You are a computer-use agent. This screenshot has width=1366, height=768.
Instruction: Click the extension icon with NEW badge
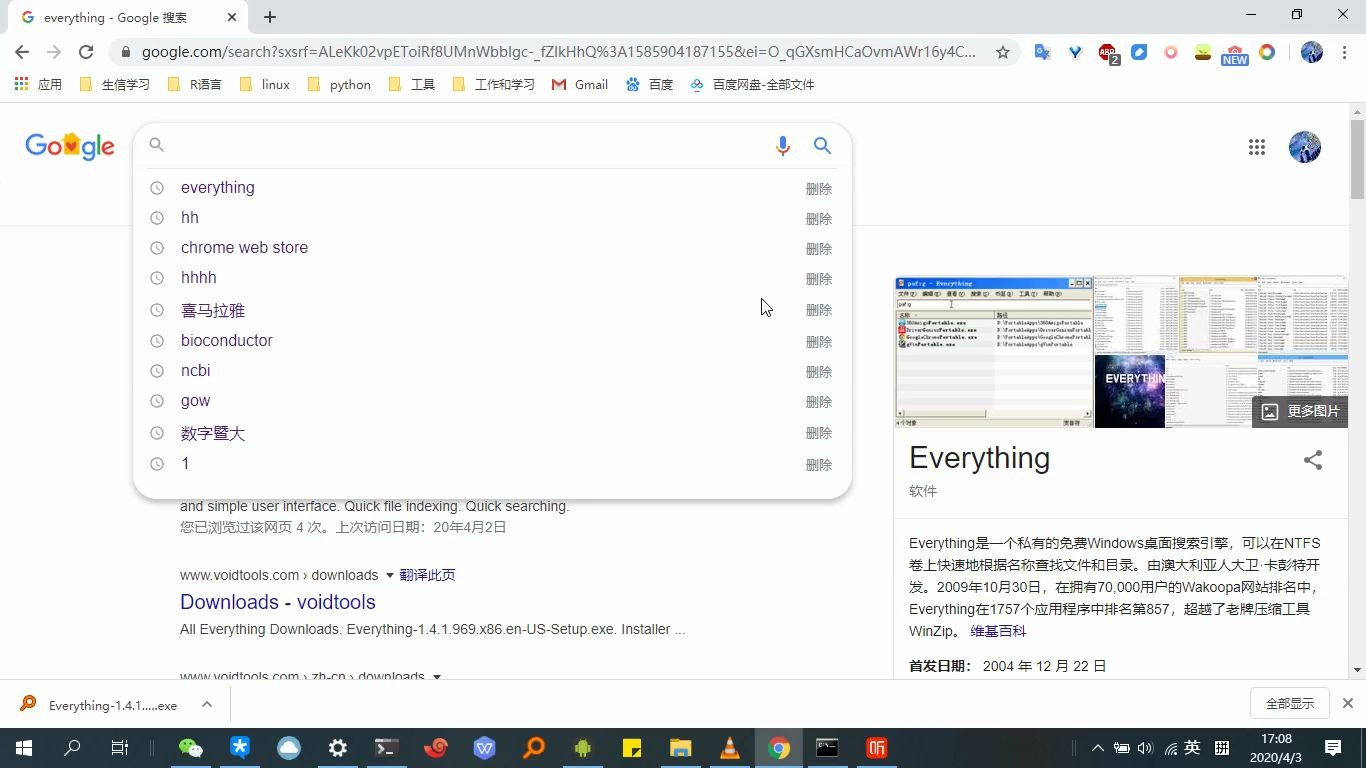(1235, 53)
